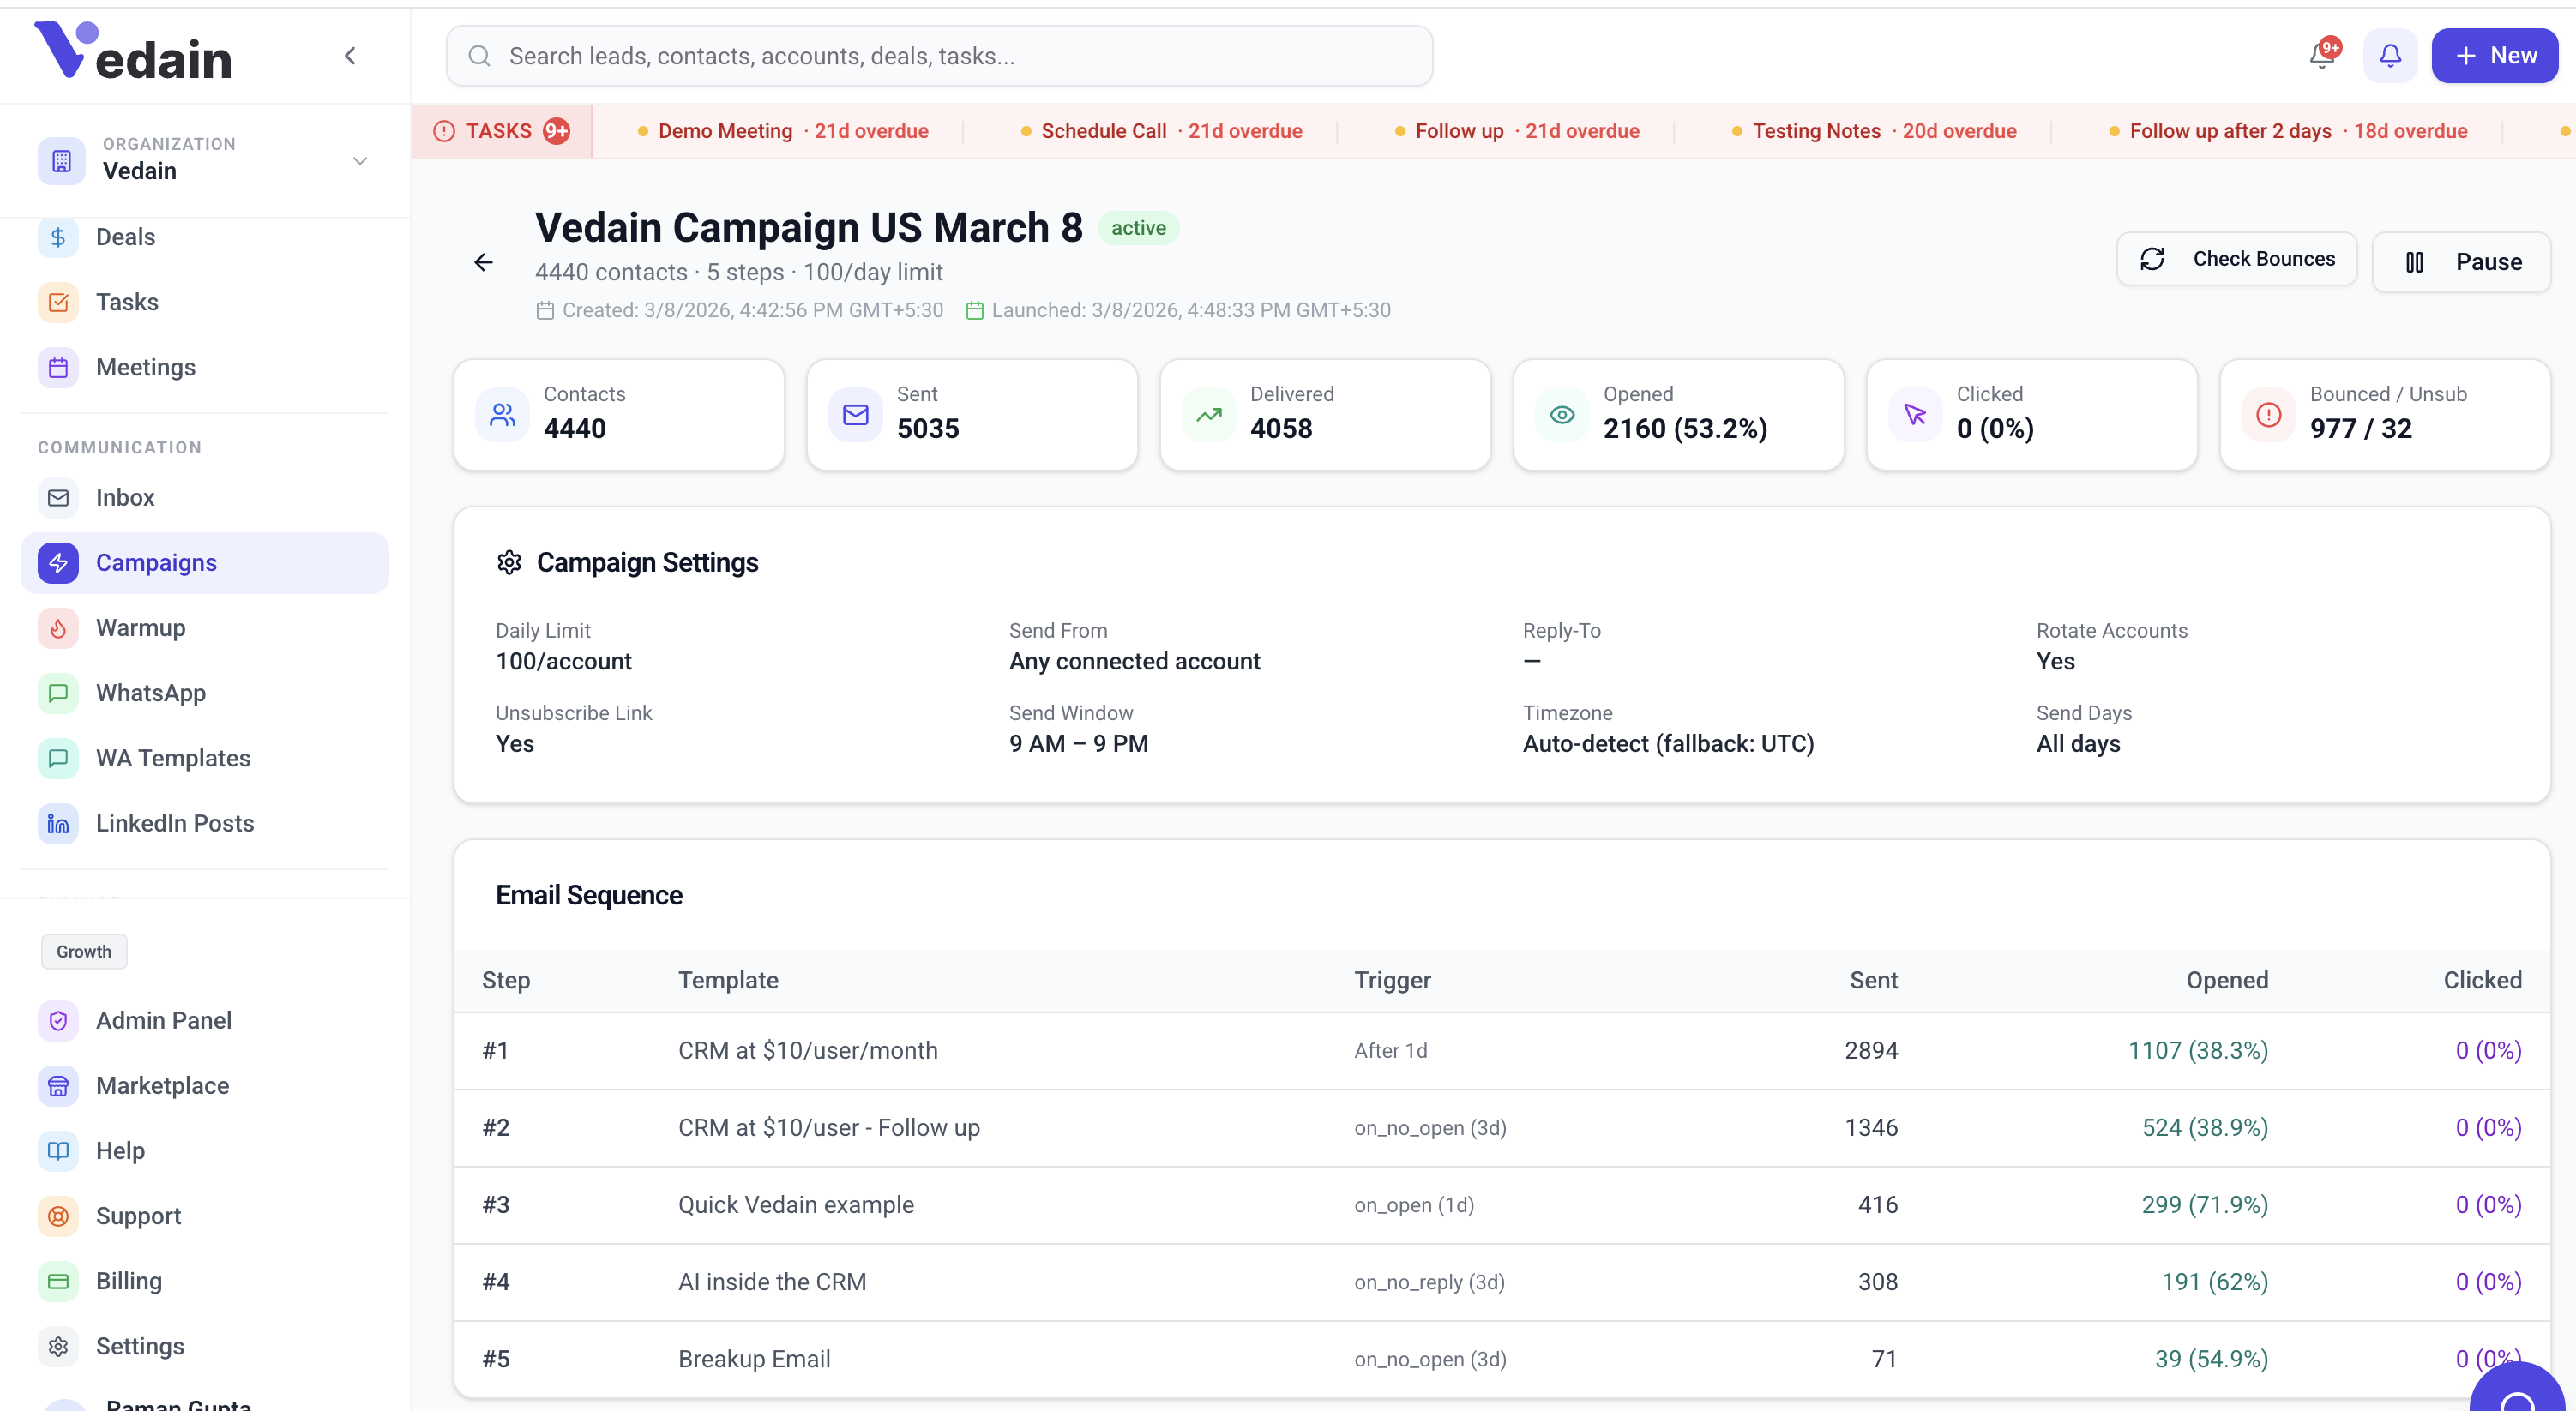Click the Trigger column header
Viewport: 2576px width, 1411px height.
coord(1392,980)
